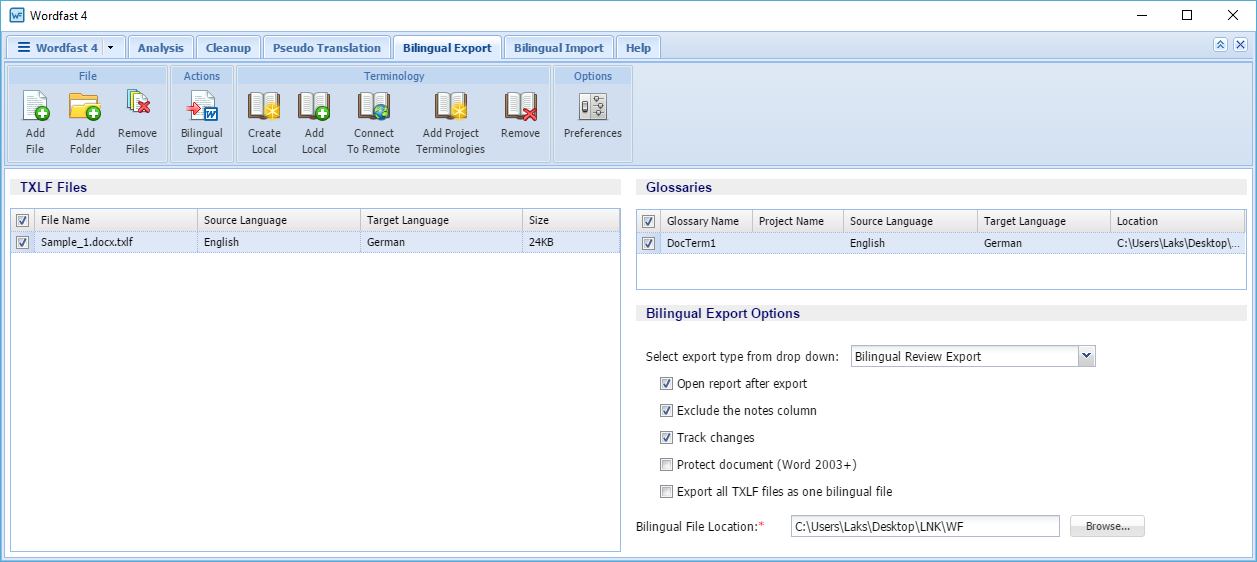
Task: Minimize the Wordfast 4 window
Action: coord(1141,15)
